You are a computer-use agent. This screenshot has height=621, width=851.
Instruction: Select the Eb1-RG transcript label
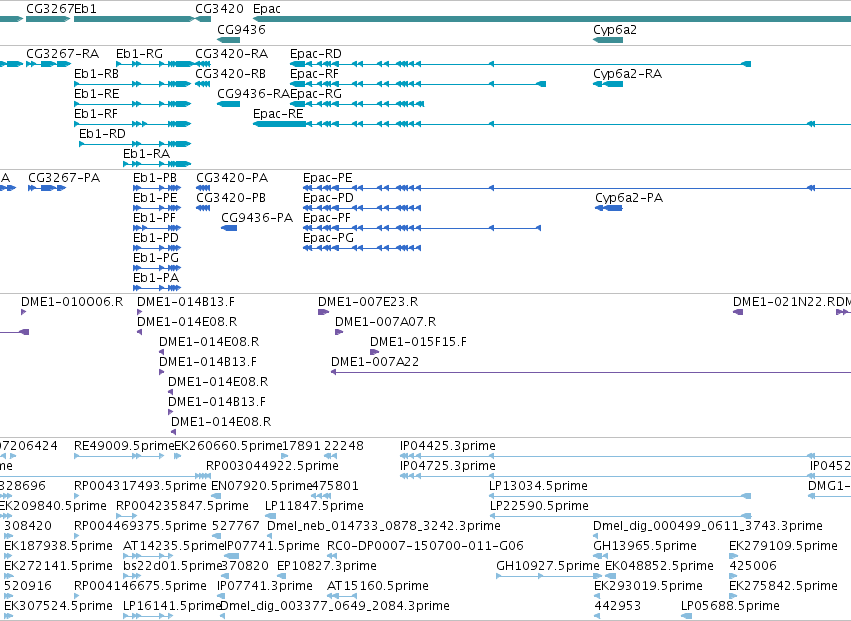pos(139,54)
